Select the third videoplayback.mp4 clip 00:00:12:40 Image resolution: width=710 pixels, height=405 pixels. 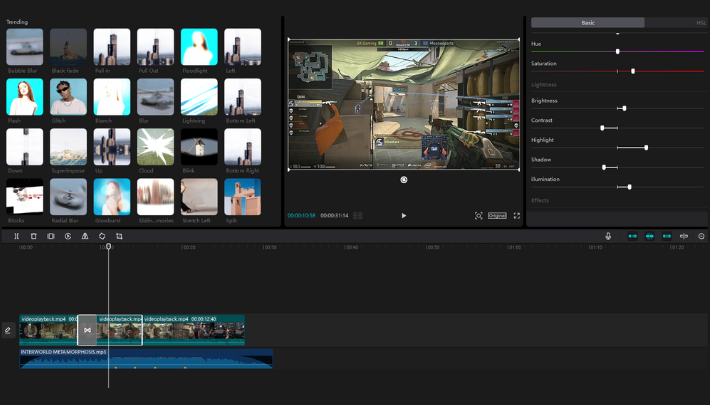pos(194,330)
